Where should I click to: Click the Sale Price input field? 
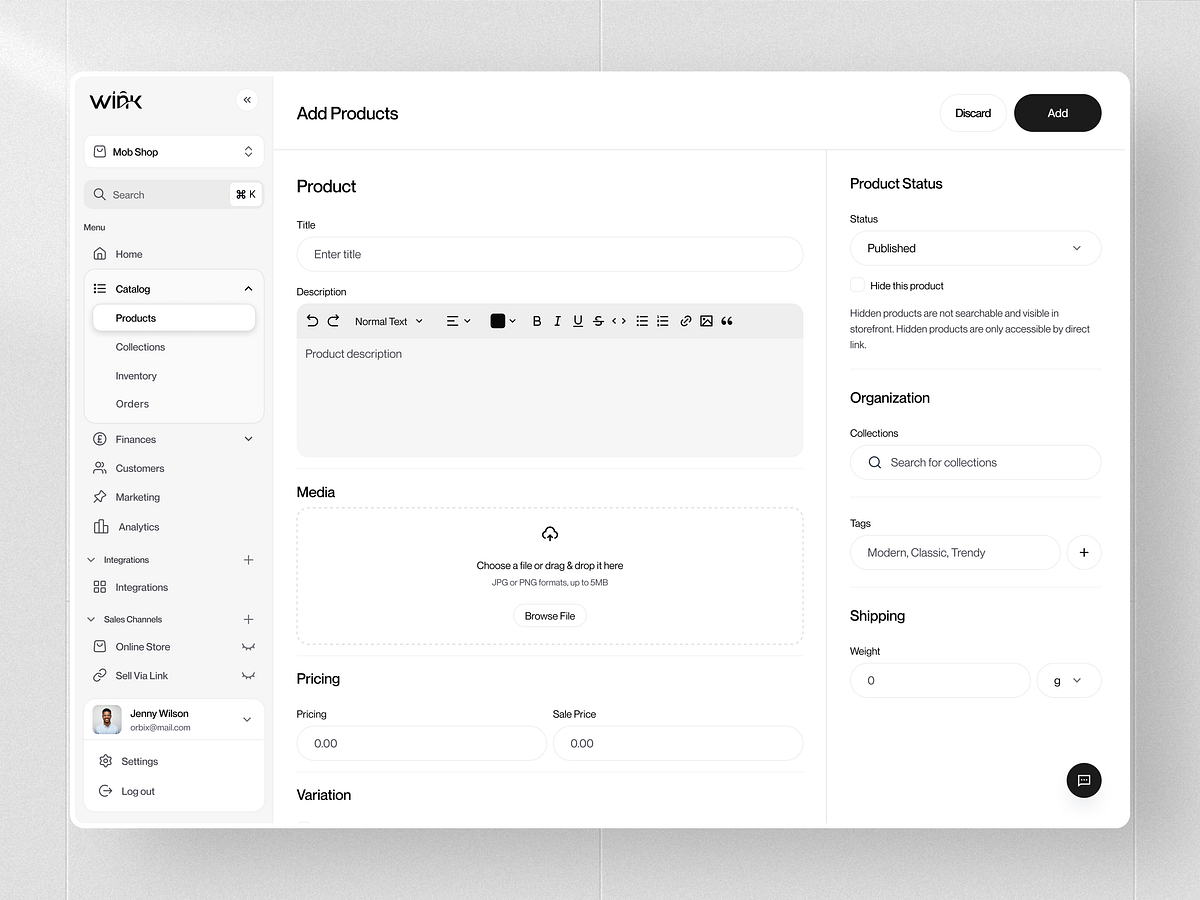click(x=678, y=743)
